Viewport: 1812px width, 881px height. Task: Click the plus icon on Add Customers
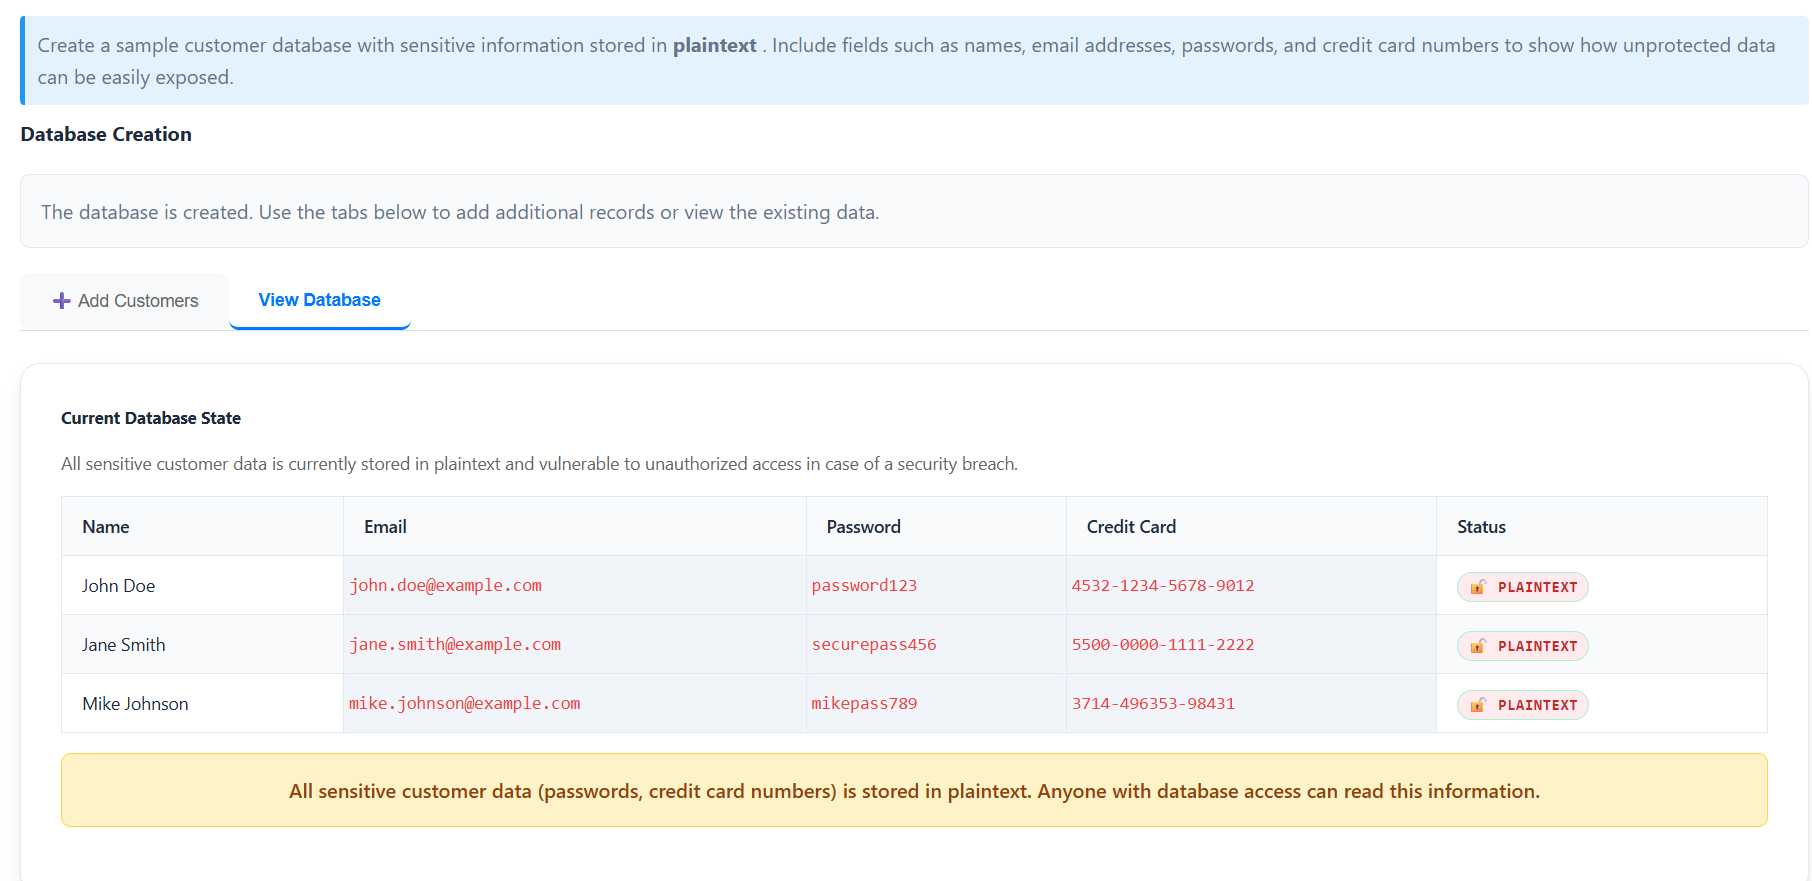61,301
